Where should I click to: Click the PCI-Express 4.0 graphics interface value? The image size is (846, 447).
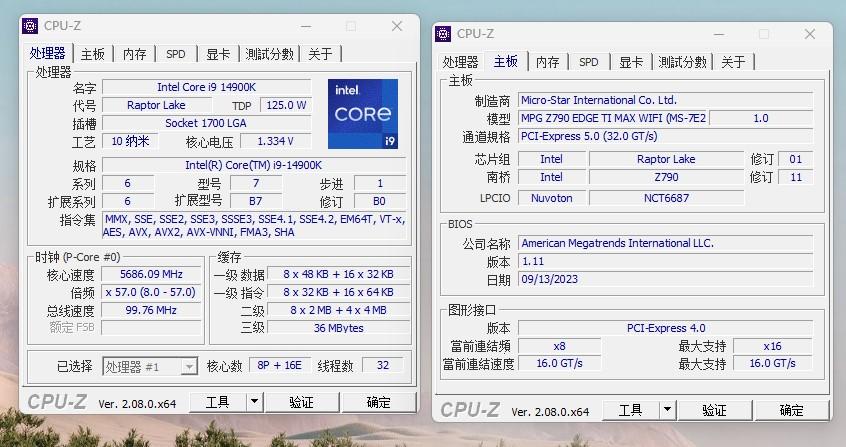tap(665, 328)
